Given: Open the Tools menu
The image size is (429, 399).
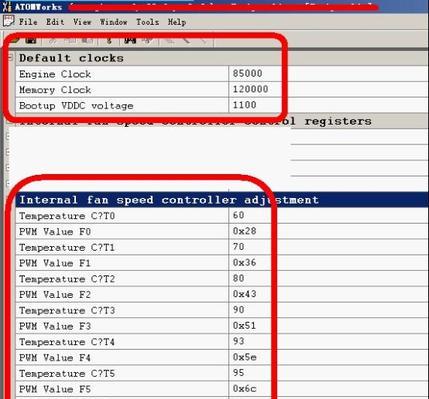Looking at the screenshot, I should (147, 22).
